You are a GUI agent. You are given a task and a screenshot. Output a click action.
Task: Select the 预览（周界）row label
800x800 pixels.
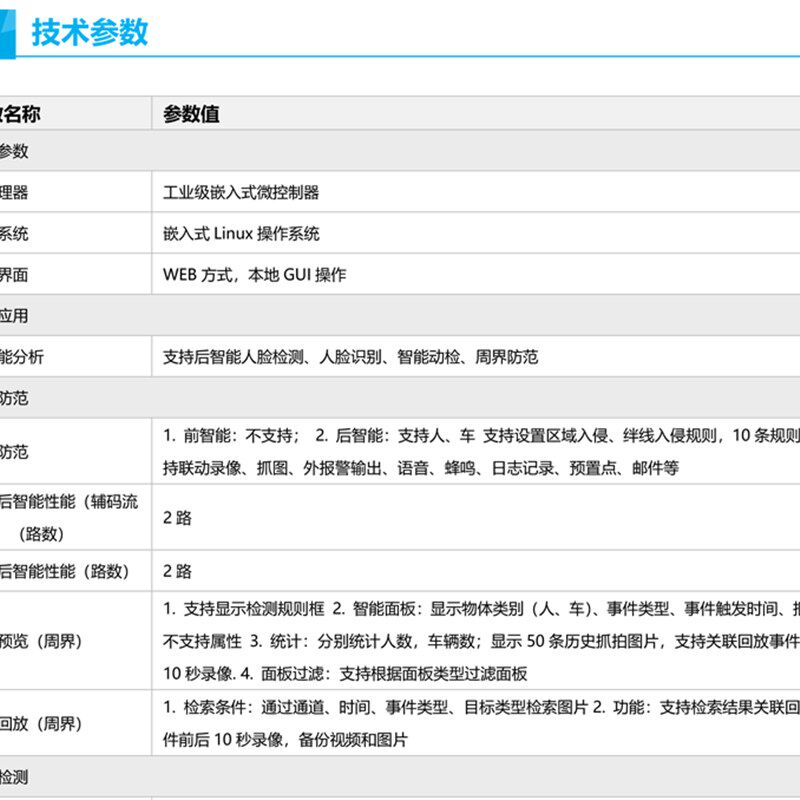[41, 641]
